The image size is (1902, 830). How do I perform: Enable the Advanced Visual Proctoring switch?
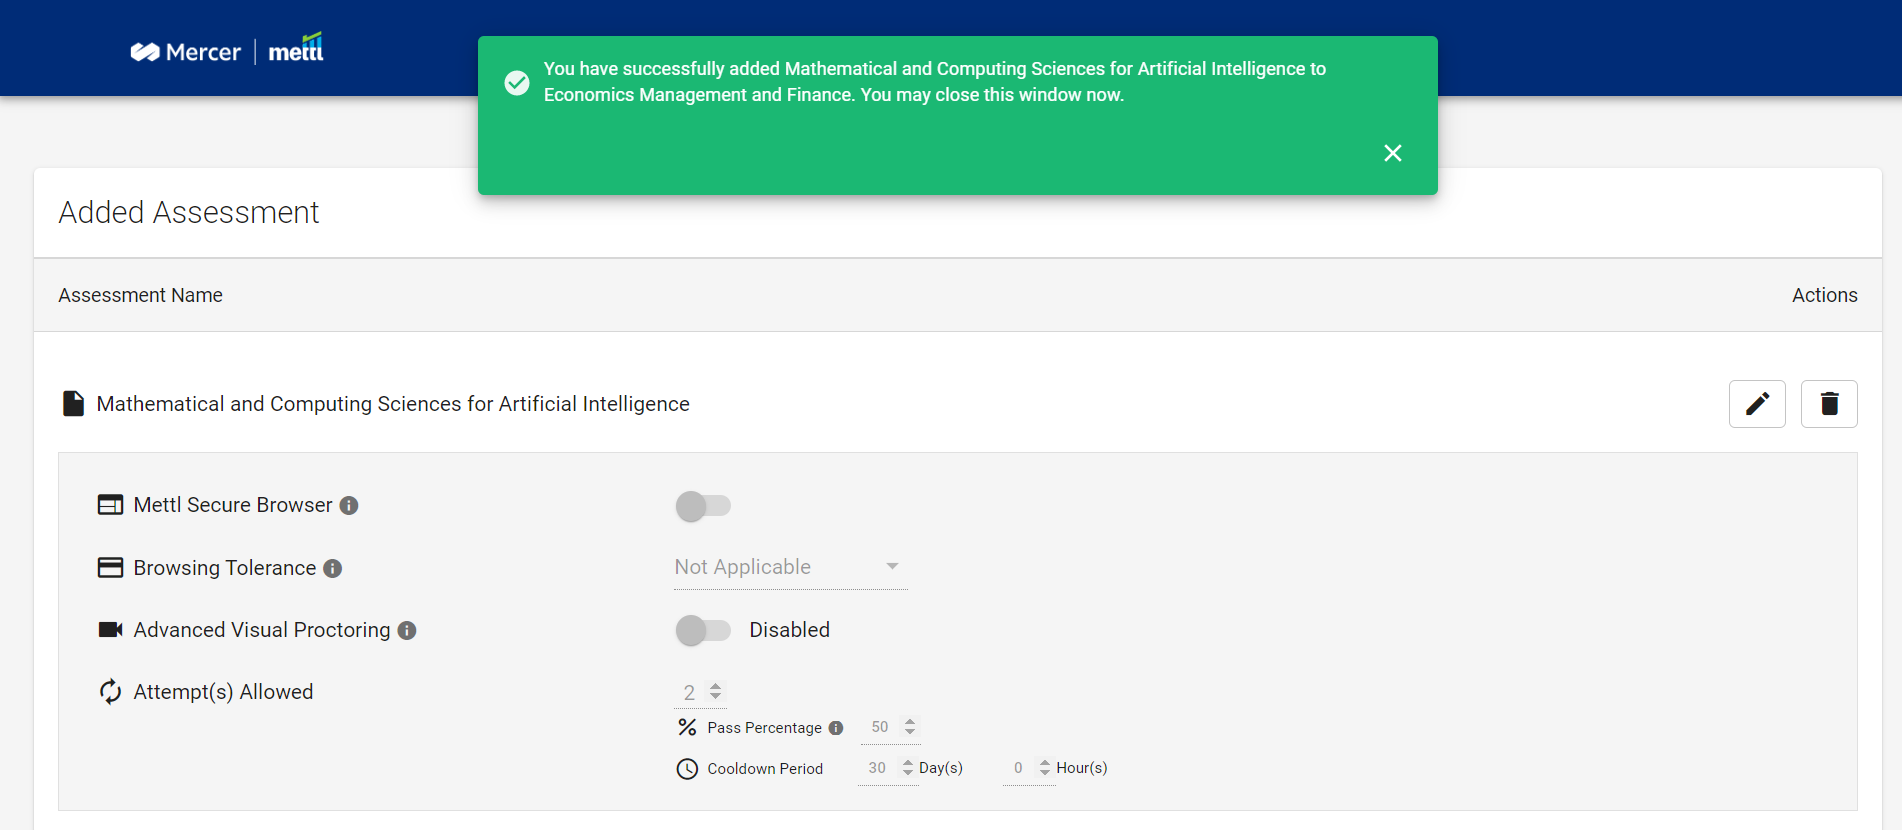click(x=703, y=630)
